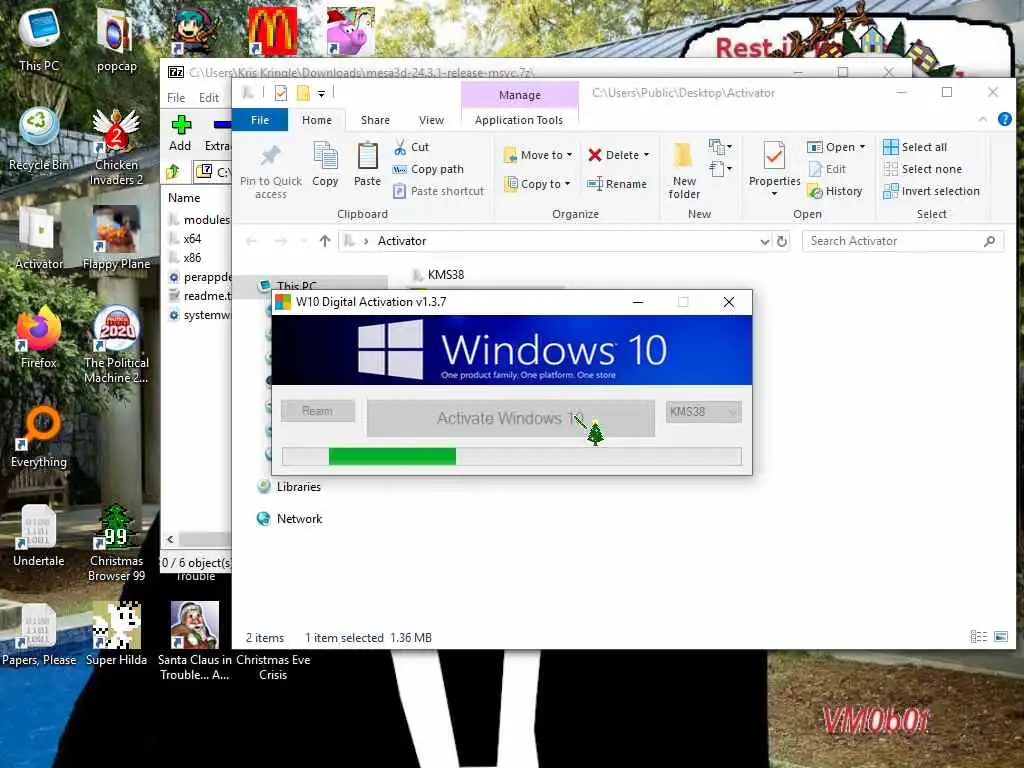Click the activation progress bar

[x=512, y=456]
